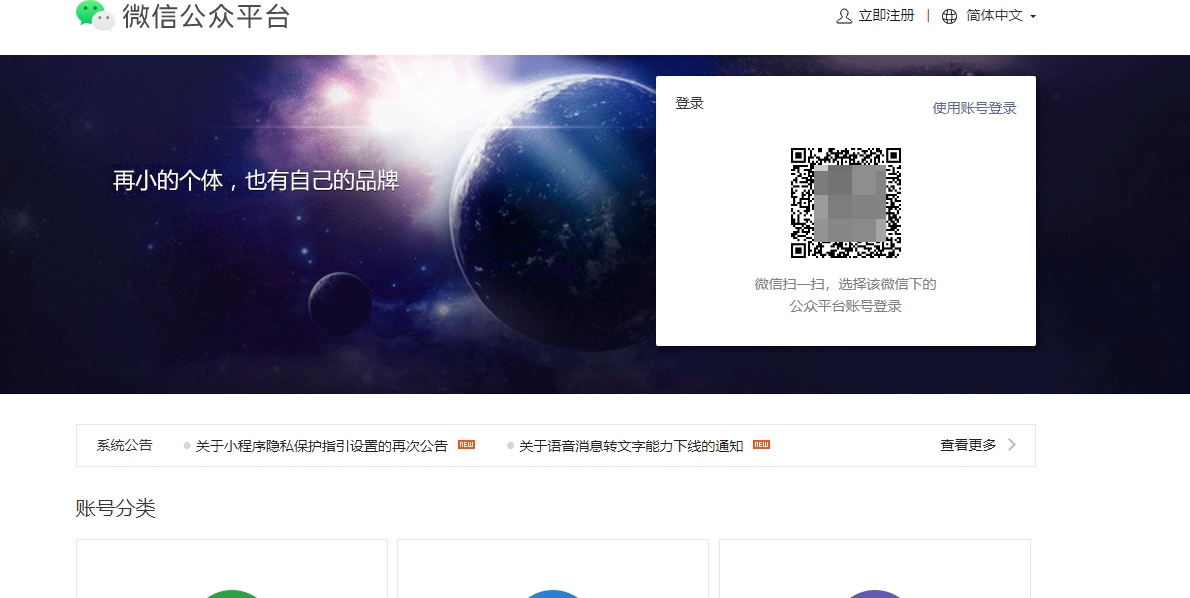The image size is (1190, 598).
Task: Click the user silhouette icon beside 立即注册
Action: click(x=844, y=16)
